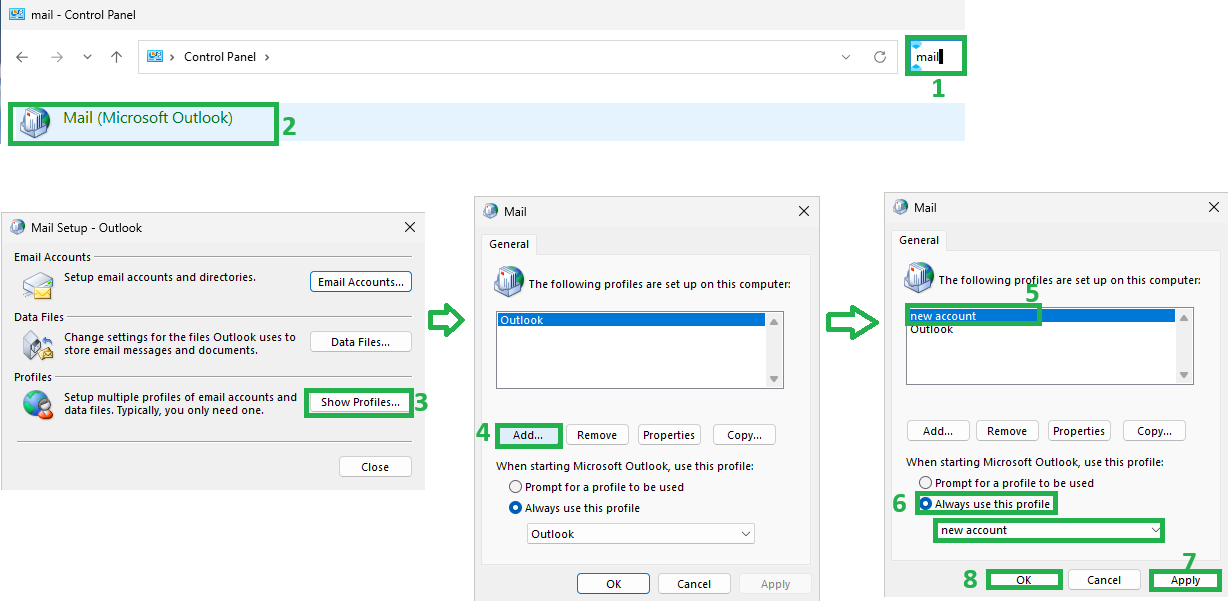Viewport: 1228px width, 602px height.
Task: Open the 'new account' profile dropdown
Action: pyautogui.click(x=1050, y=530)
